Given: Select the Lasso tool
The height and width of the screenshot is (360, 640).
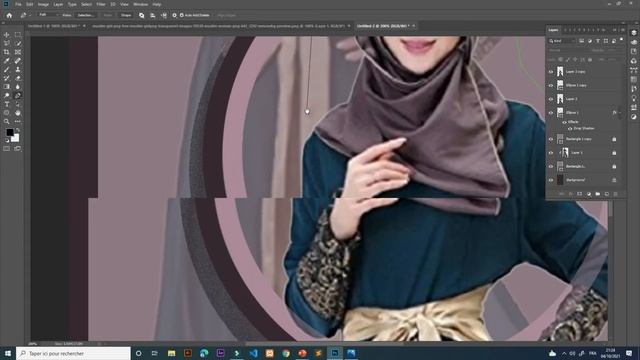Looking at the screenshot, I should tap(7, 43).
